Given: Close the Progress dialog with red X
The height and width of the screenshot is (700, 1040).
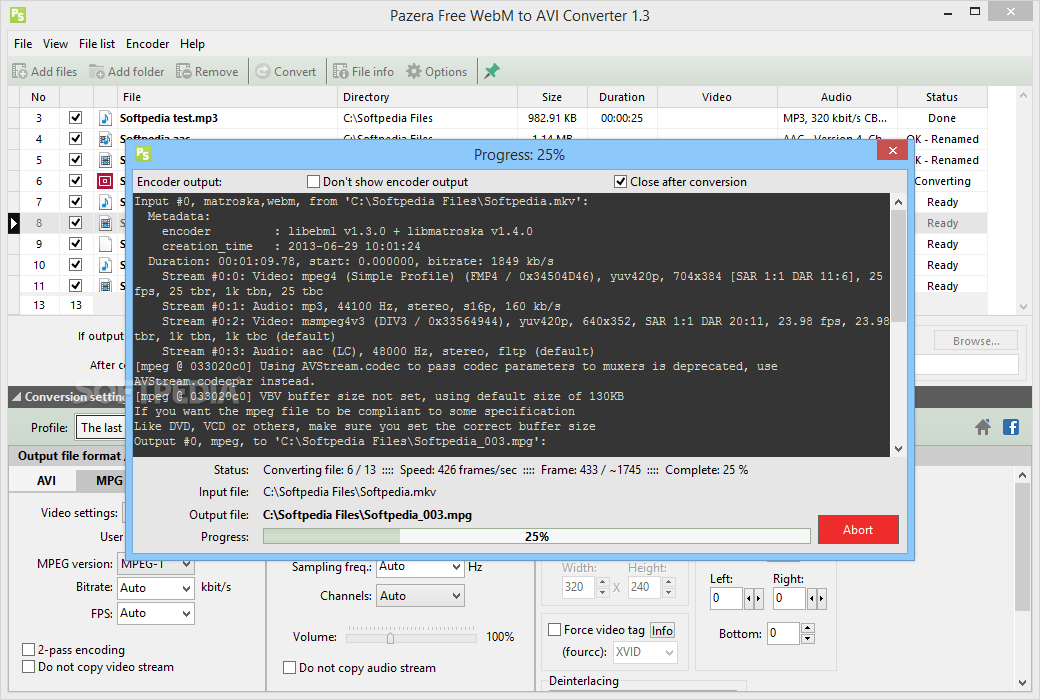Looking at the screenshot, I should point(892,151).
